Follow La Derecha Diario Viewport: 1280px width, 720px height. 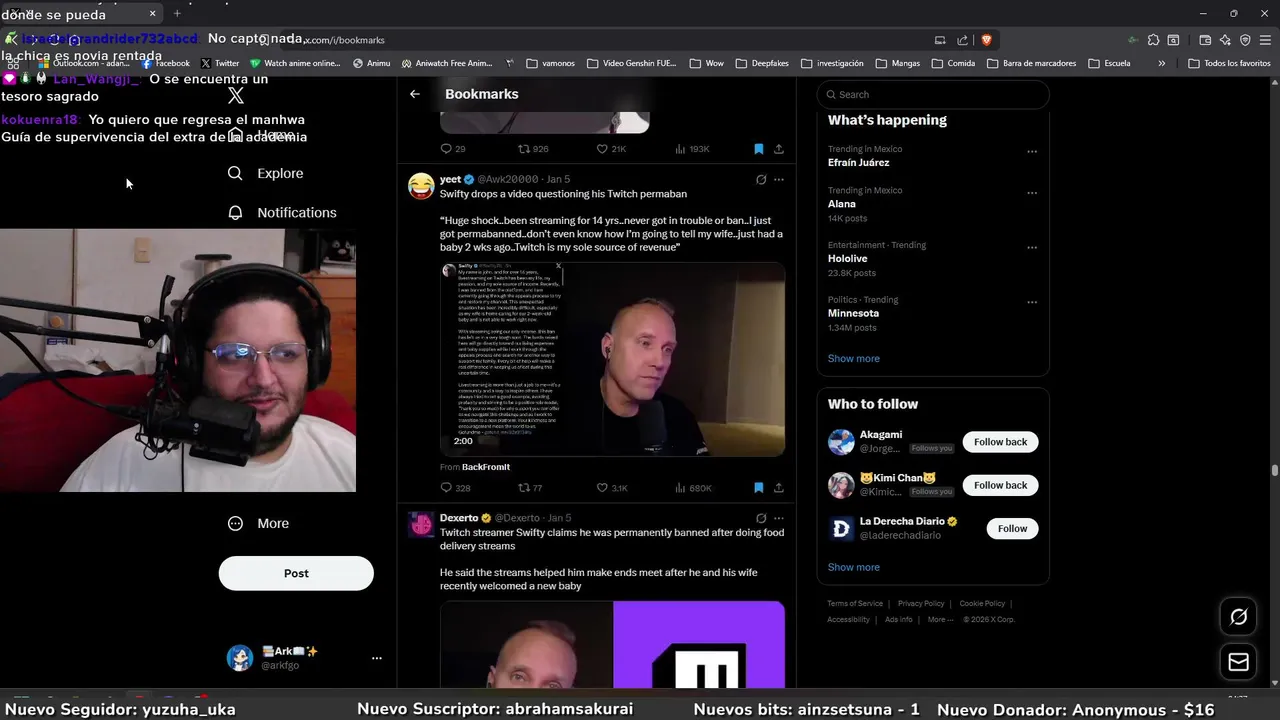[x=1012, y=528]
